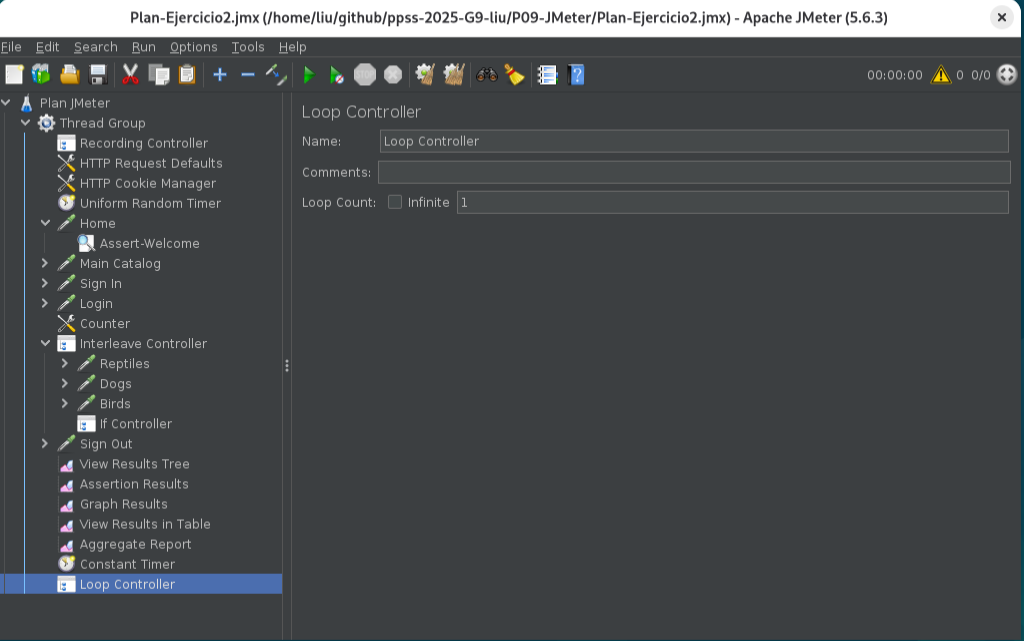Click the remote engine status icon
Image resolution: width=1024 pixels, height=641 pixels.
tap(1007, 75)
